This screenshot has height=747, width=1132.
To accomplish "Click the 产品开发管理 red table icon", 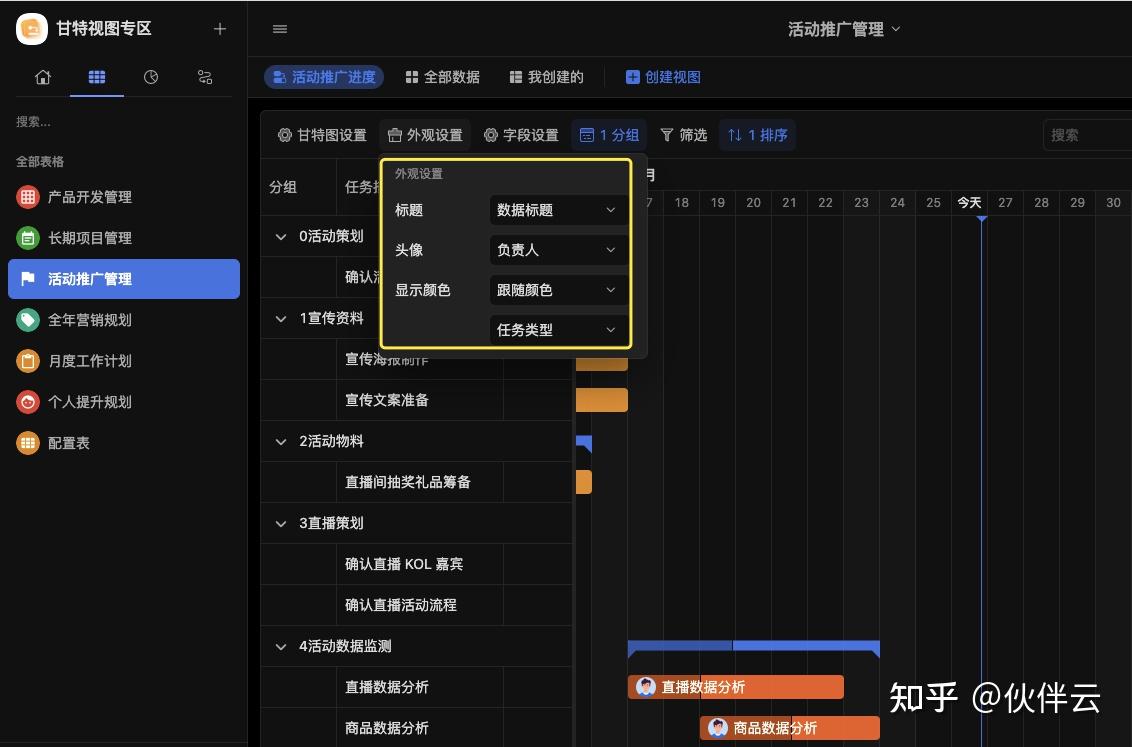I will coord(28,197).
